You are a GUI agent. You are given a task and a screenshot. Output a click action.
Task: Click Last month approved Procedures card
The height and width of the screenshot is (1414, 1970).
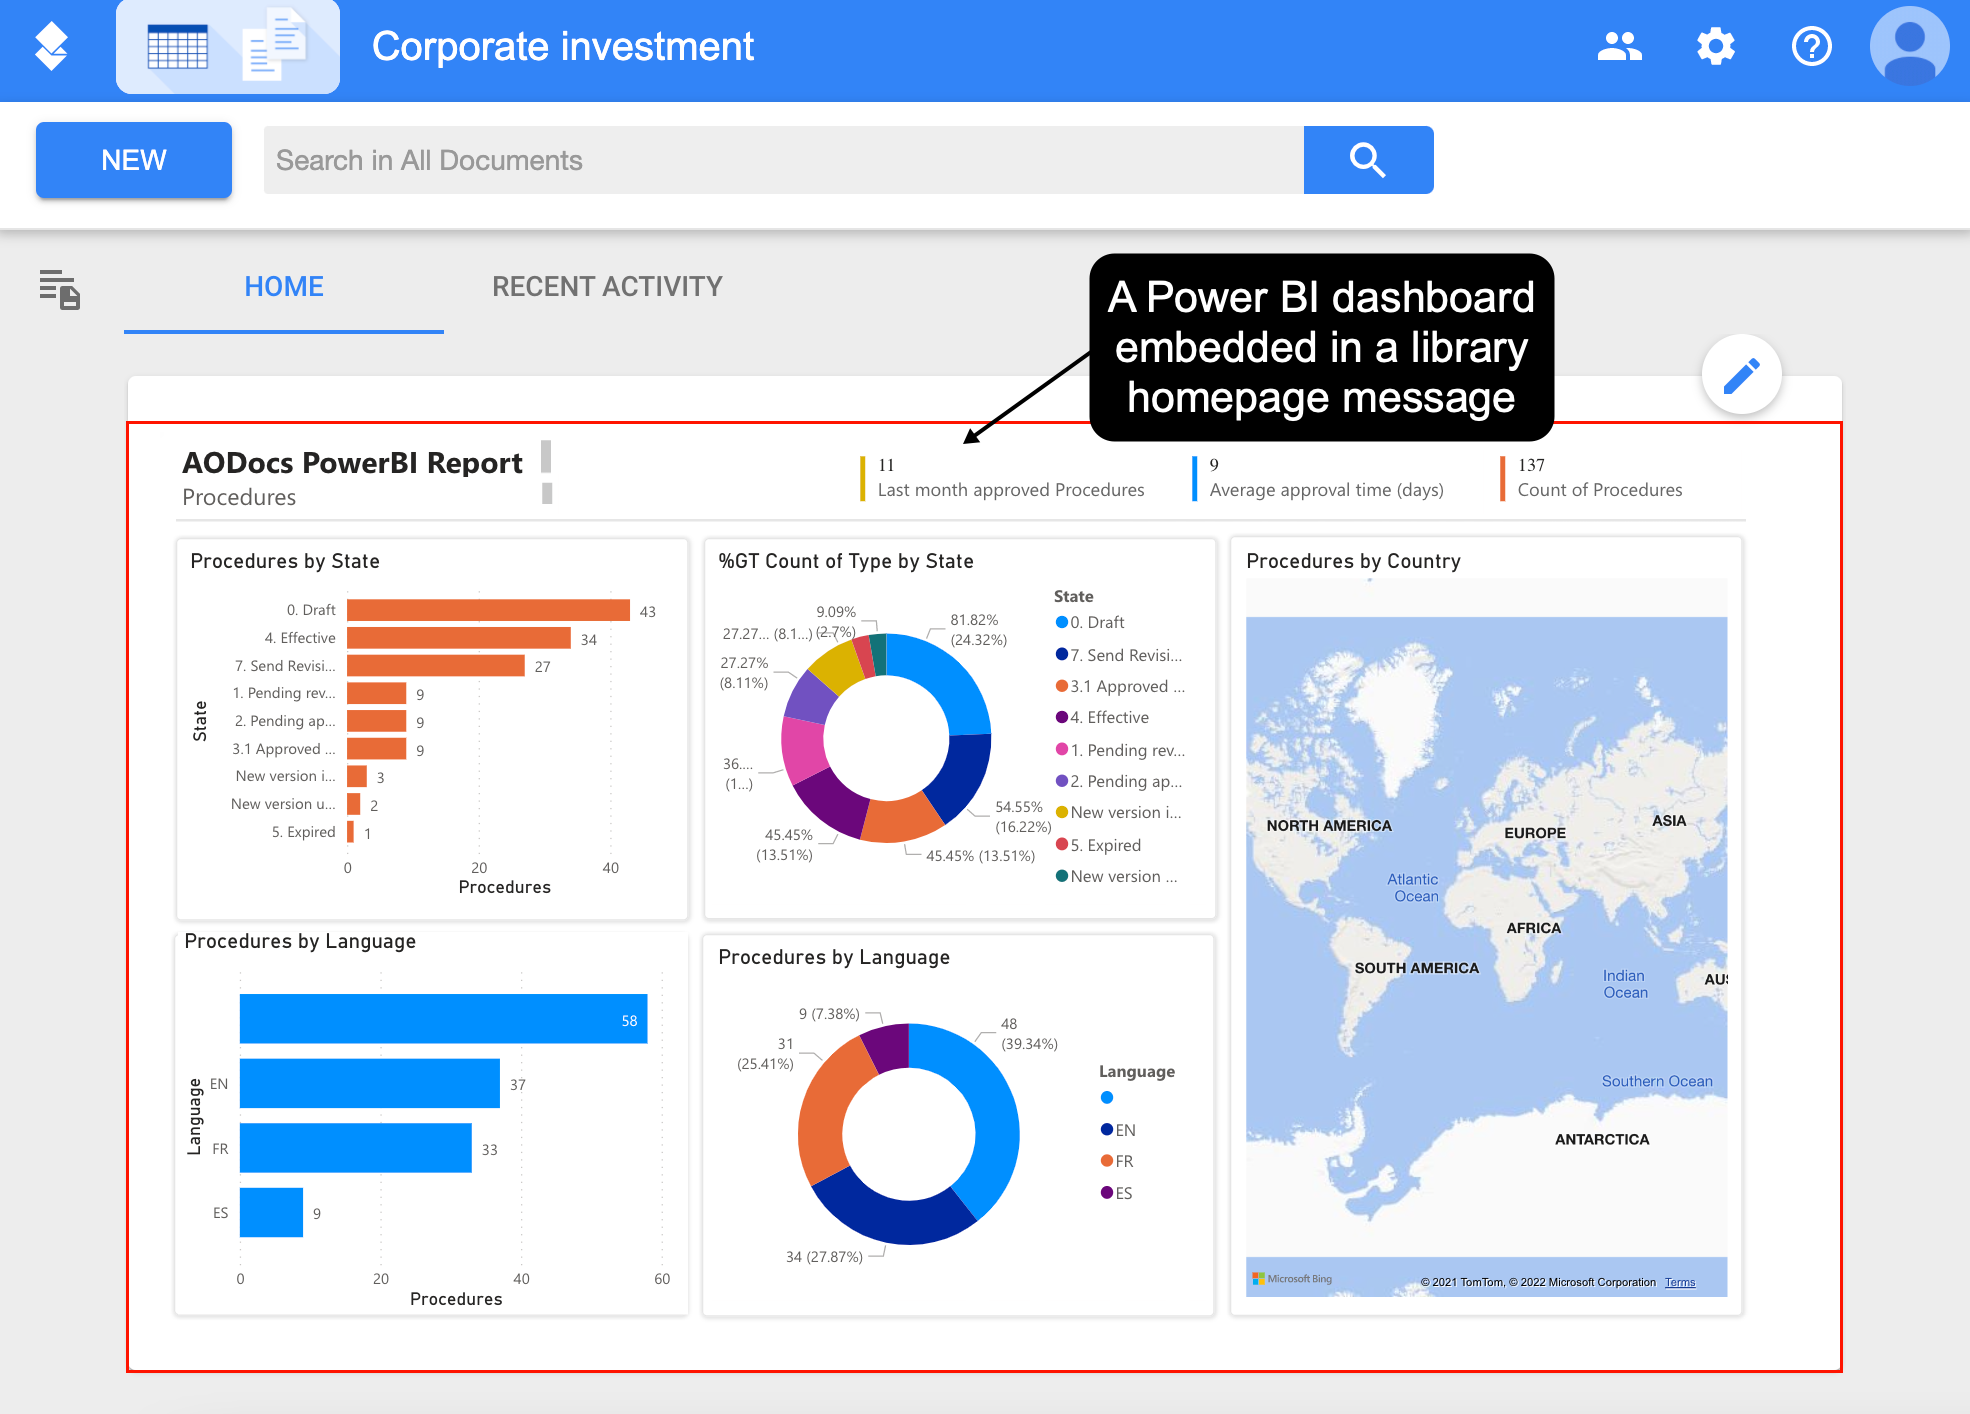(x=1001, y=478)
